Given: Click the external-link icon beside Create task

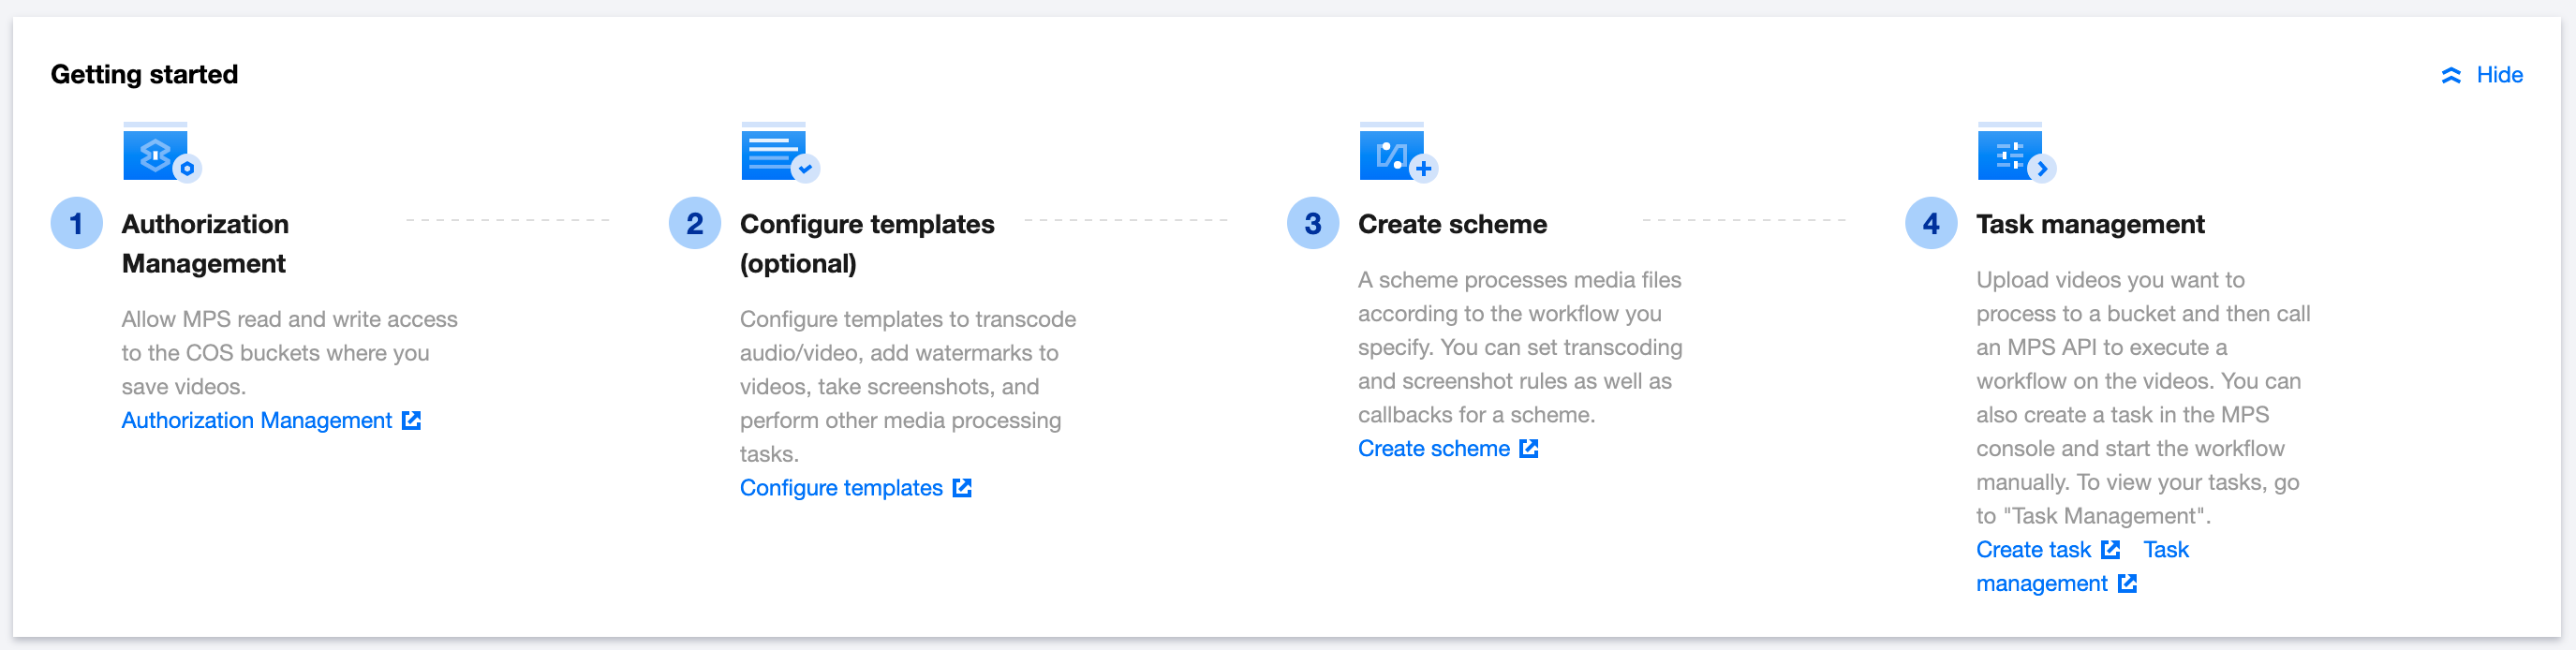Looking at the screenshot, I should (2110, 550).
